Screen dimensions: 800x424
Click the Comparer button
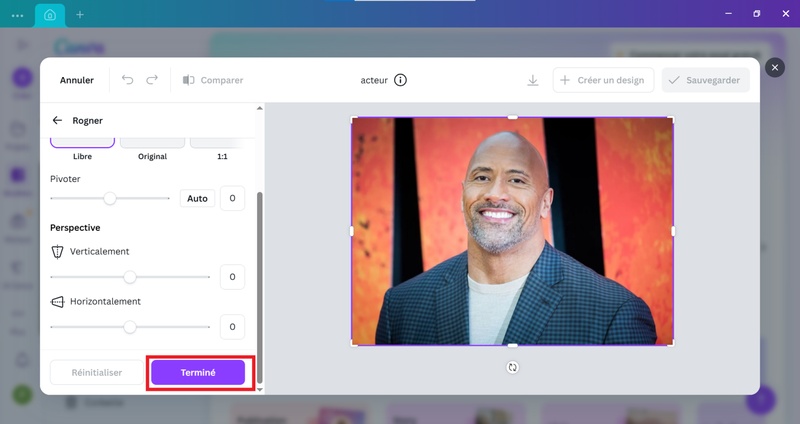coord(213,80)
